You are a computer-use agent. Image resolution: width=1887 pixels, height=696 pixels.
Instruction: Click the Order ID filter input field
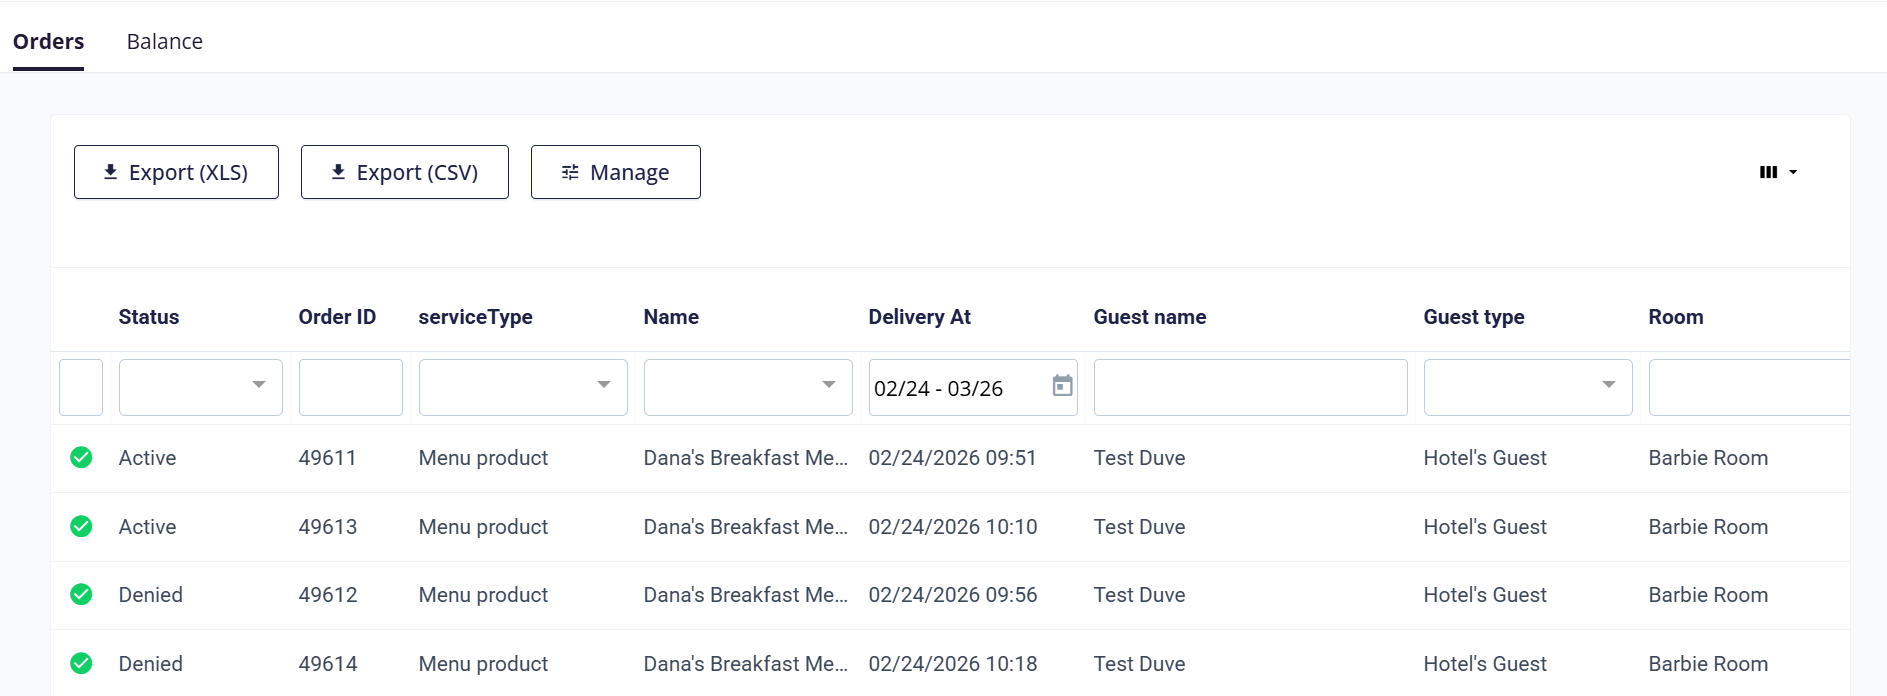pyautogui.click(x=351, y=387)
